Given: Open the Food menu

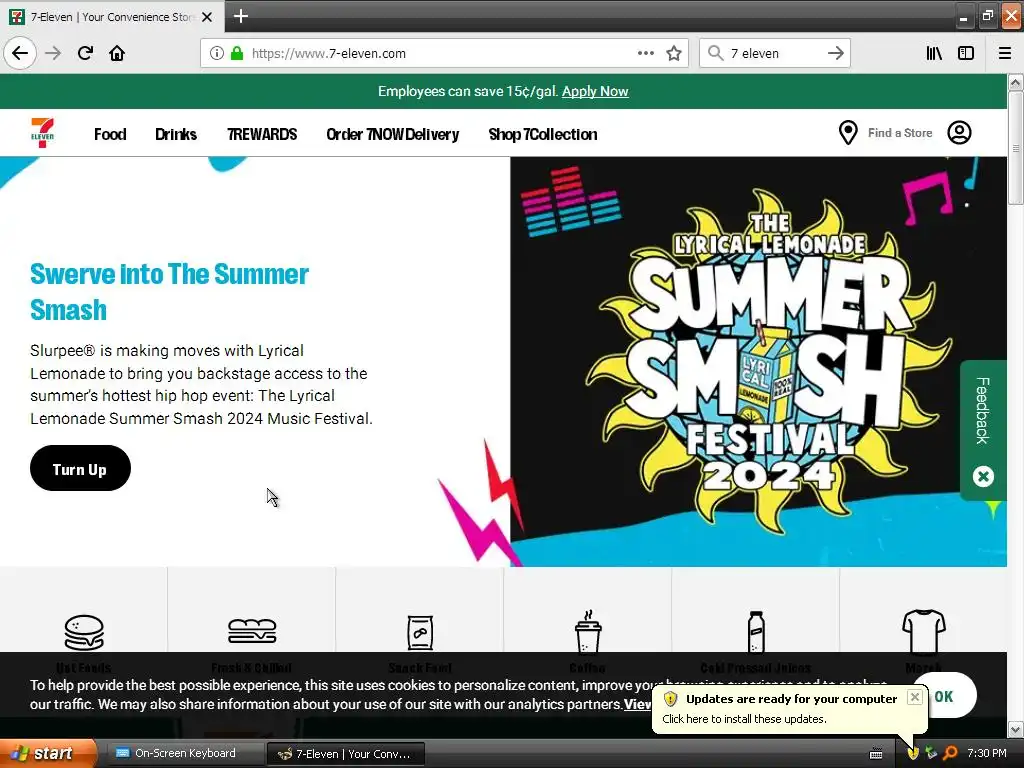Looking at the screenshot, I should click(x=110, y=134).
